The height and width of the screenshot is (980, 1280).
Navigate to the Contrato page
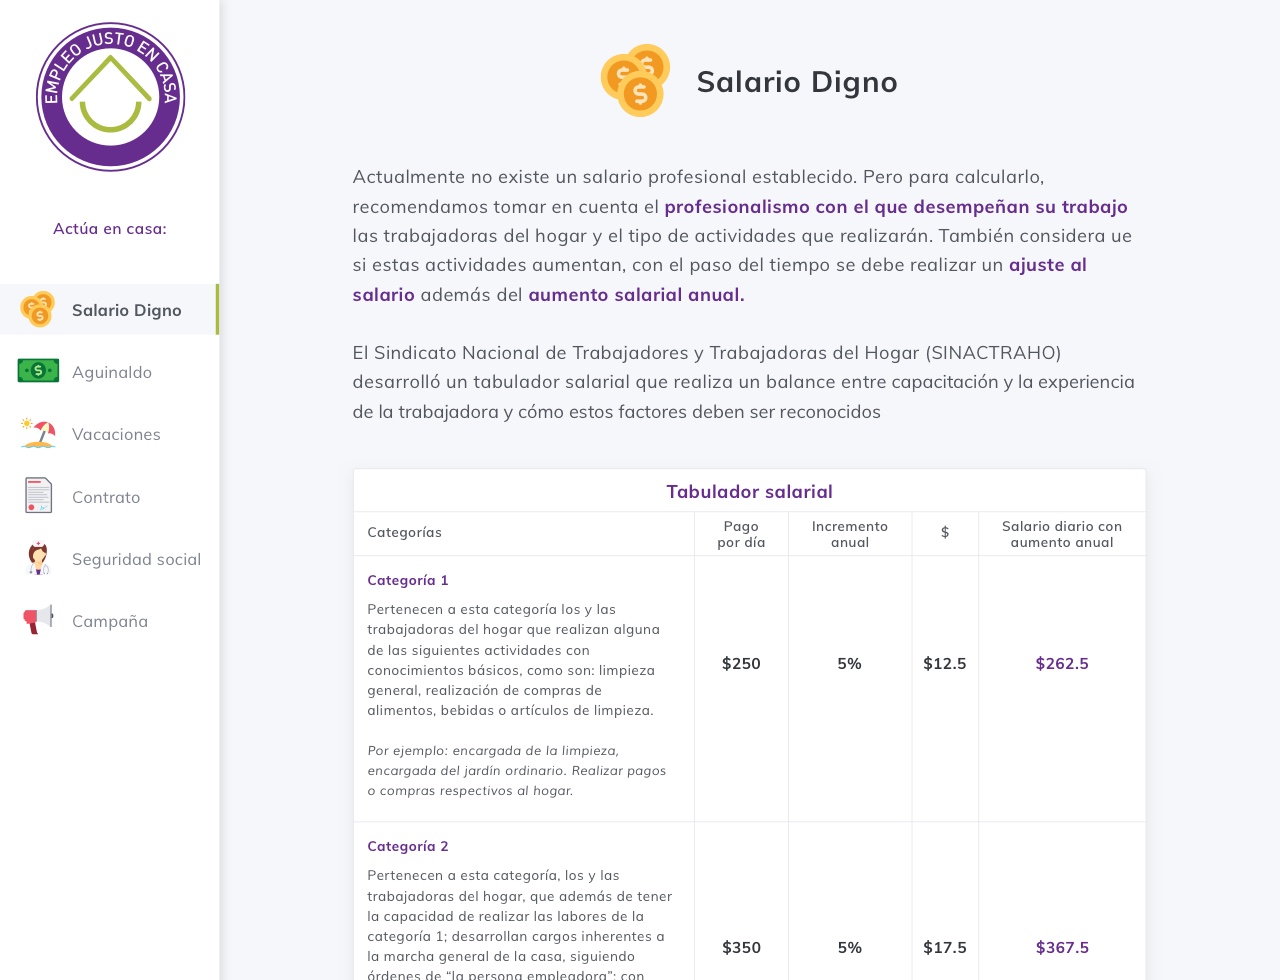click(106, 497)
